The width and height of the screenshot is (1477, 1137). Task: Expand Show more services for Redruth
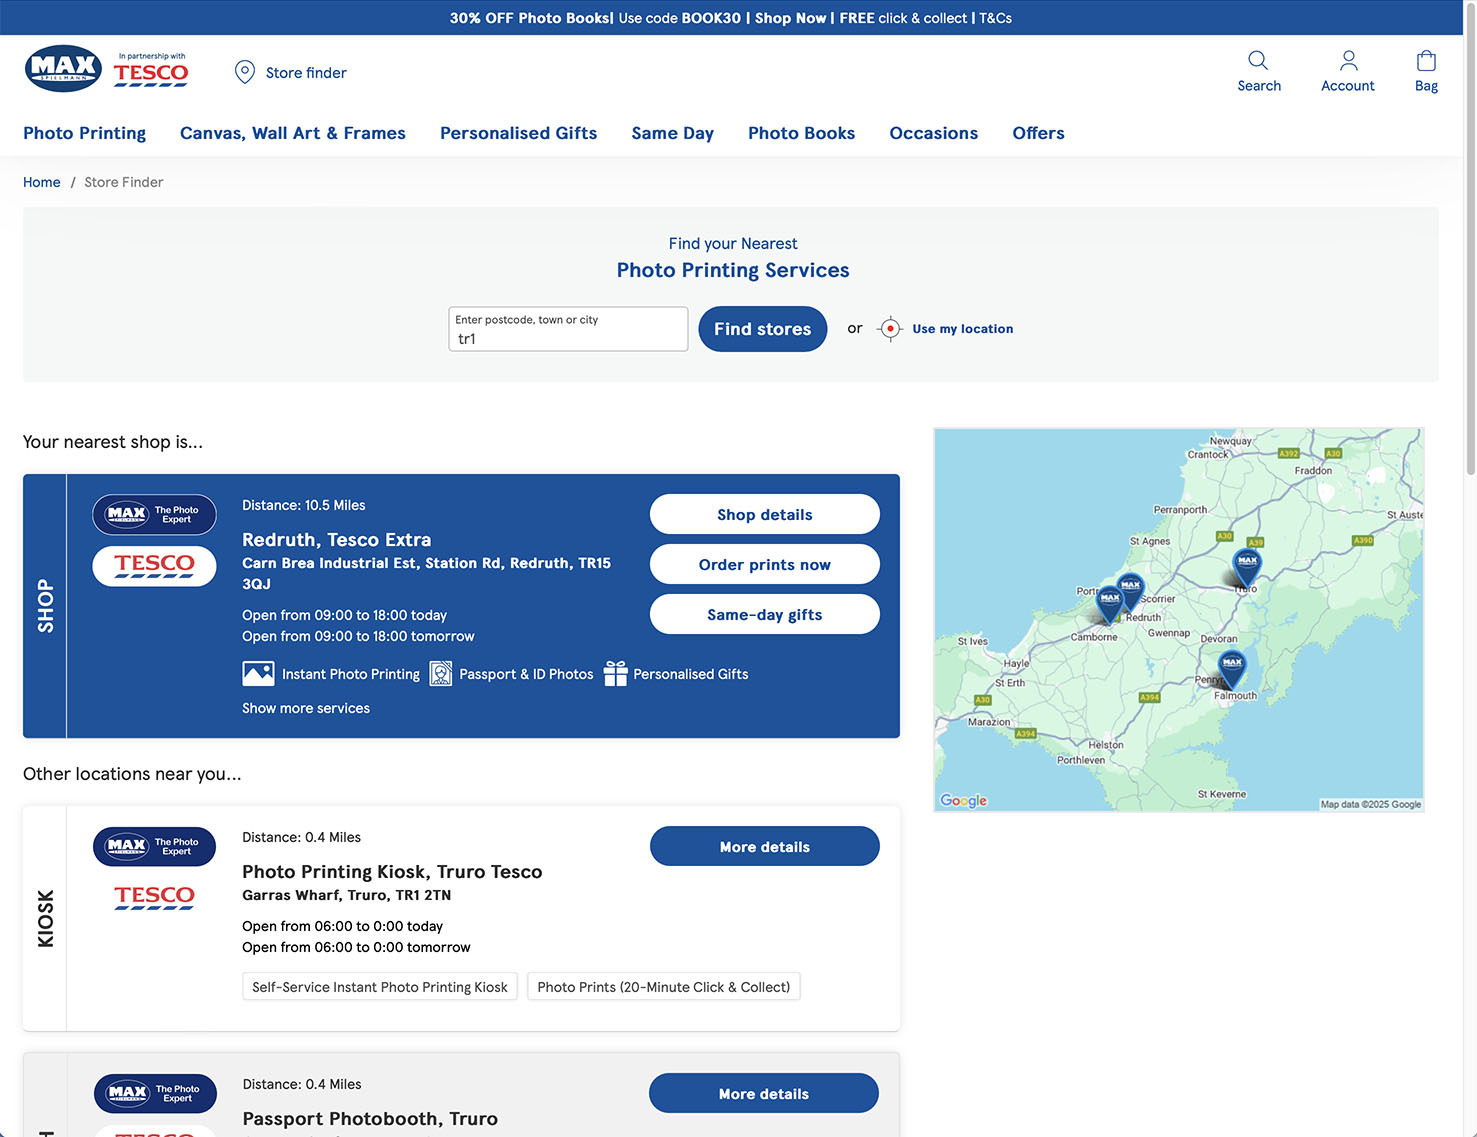pyautogui.click(x=306, y=708)
